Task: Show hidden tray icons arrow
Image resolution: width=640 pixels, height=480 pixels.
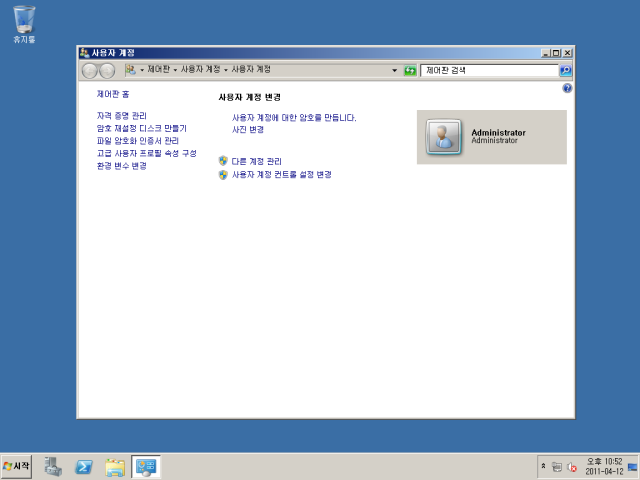Action: pyautogui.click(x=543, y=466)
